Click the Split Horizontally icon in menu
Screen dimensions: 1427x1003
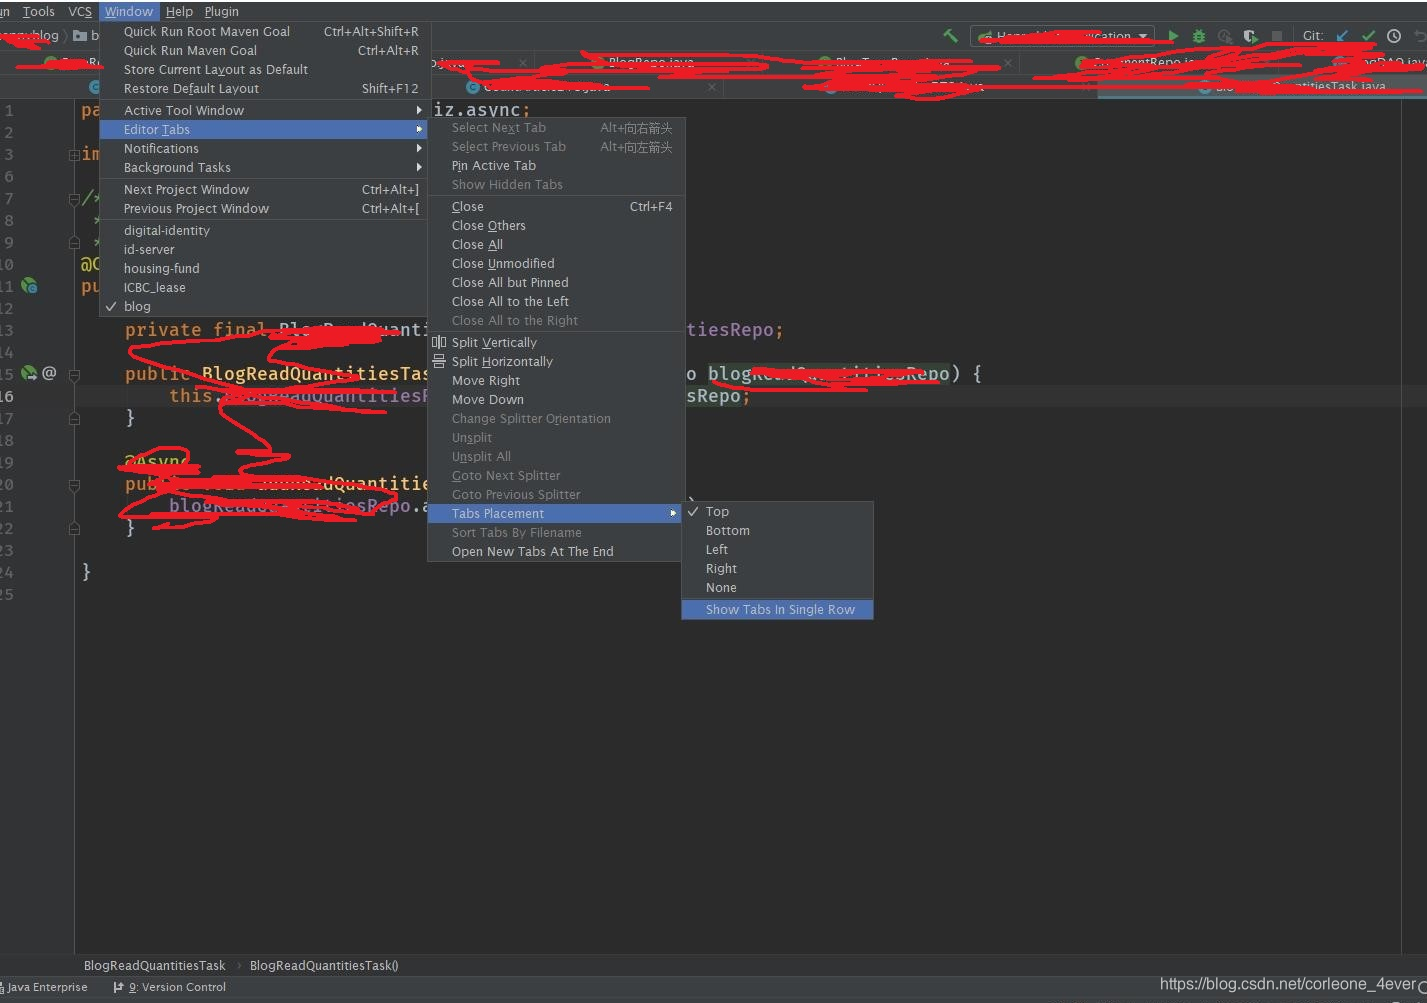pyautogui.click(x=439, y=361)
